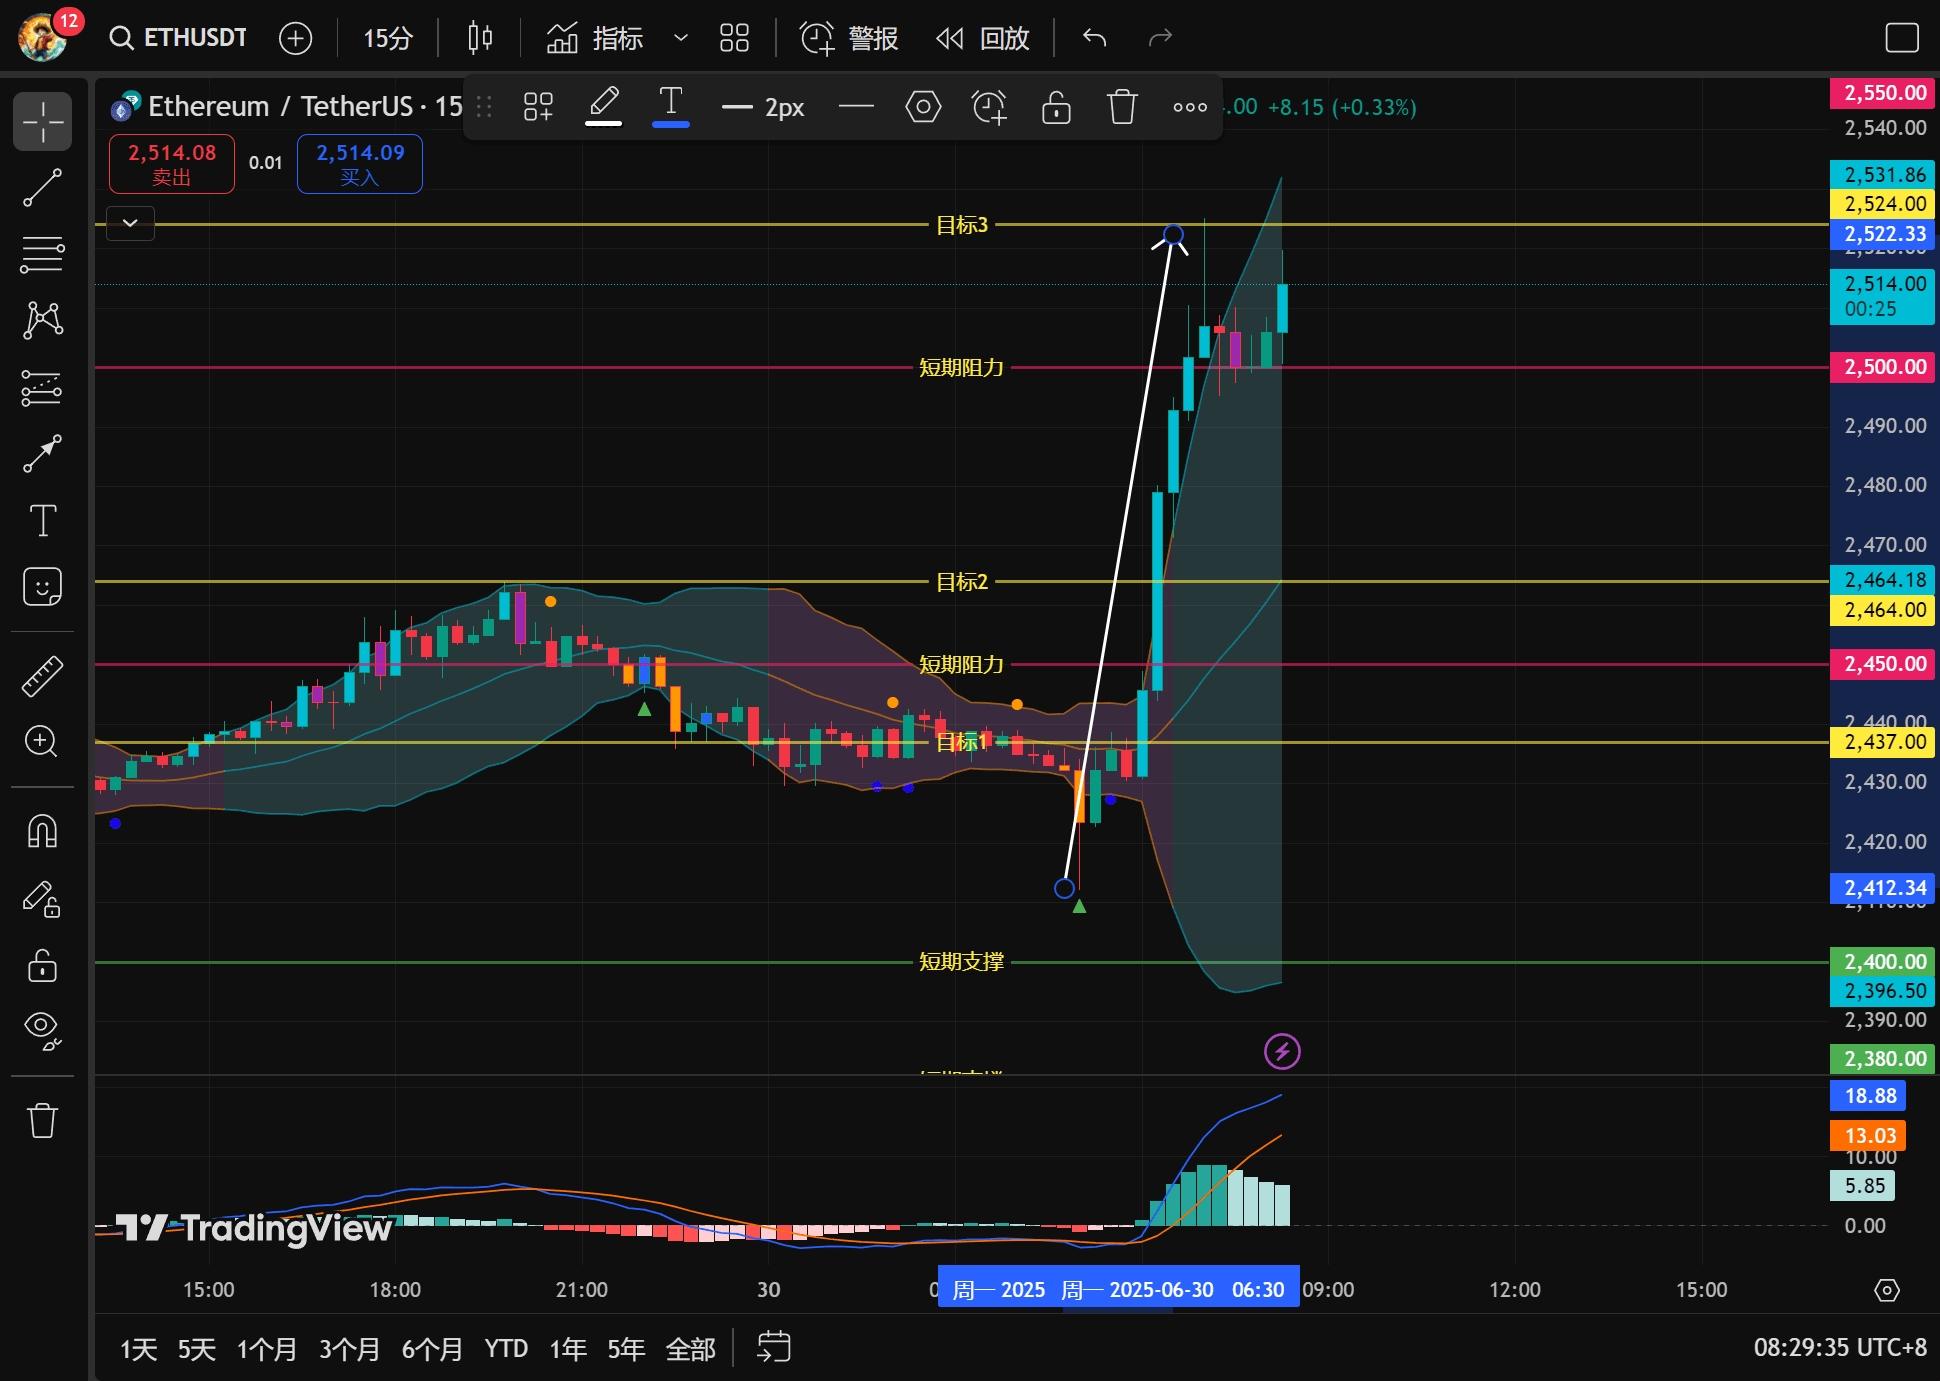This screenshot has width=1940, height=1381.
Task: Open the candlestick chart type menu
Action: 480,38
